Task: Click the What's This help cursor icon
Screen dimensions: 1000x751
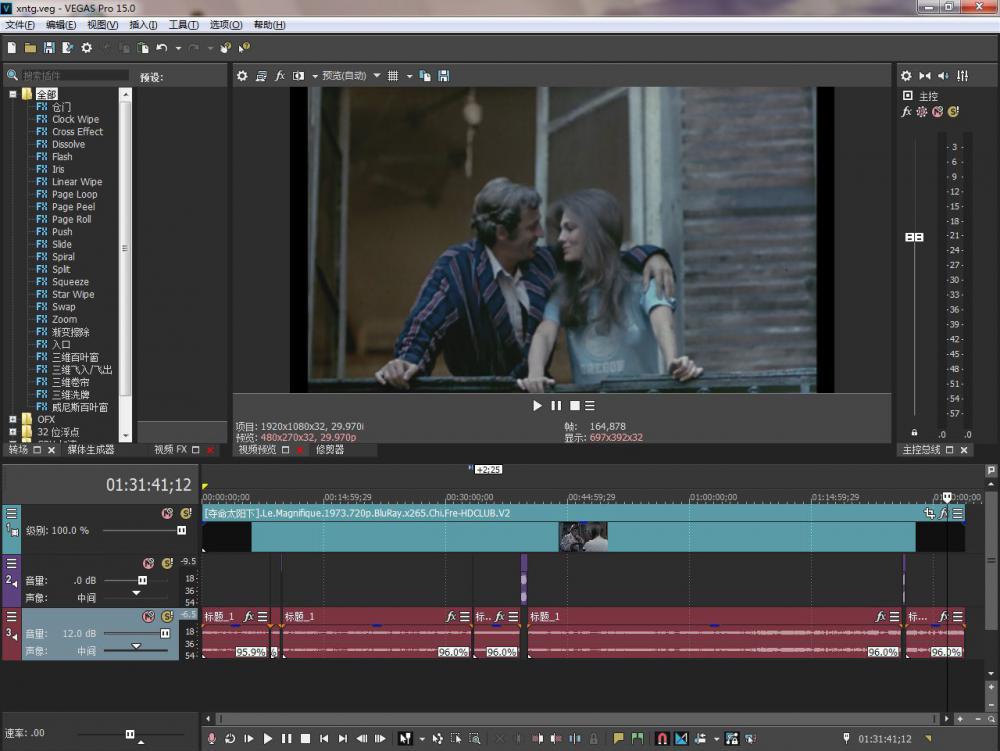Action: coord(244,48)
